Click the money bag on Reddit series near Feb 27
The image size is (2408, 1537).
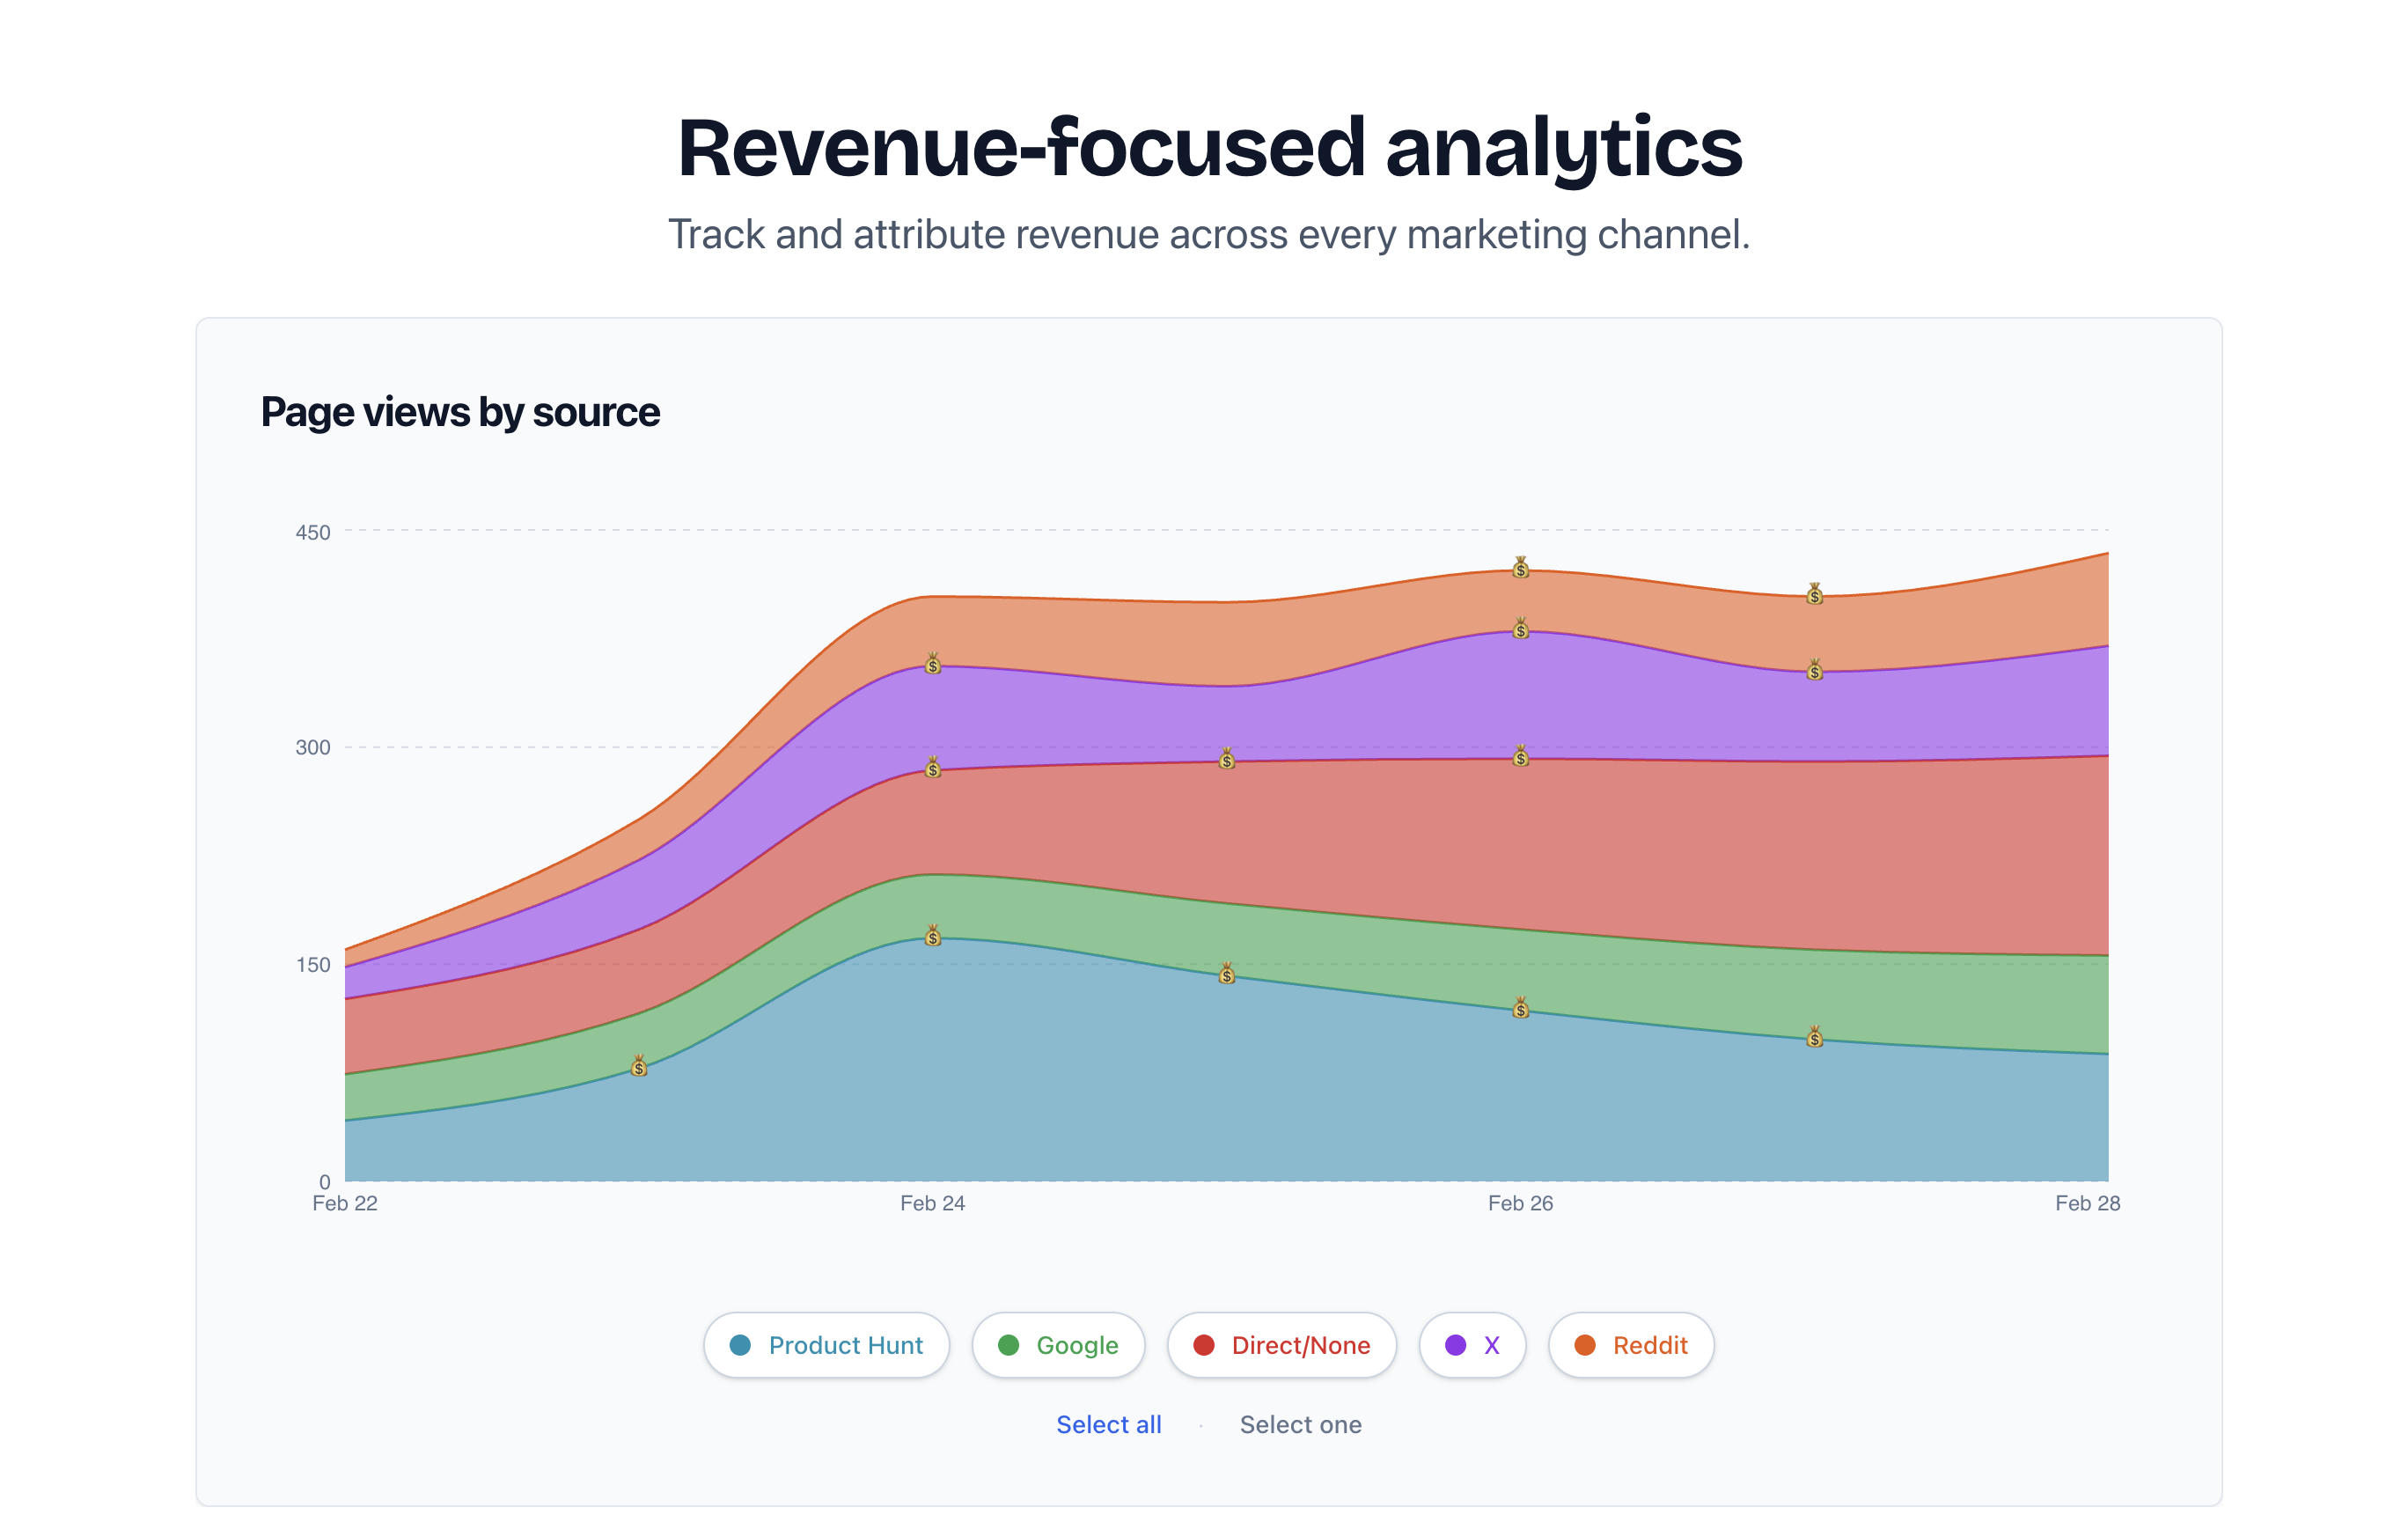(x=1814, y=597)
